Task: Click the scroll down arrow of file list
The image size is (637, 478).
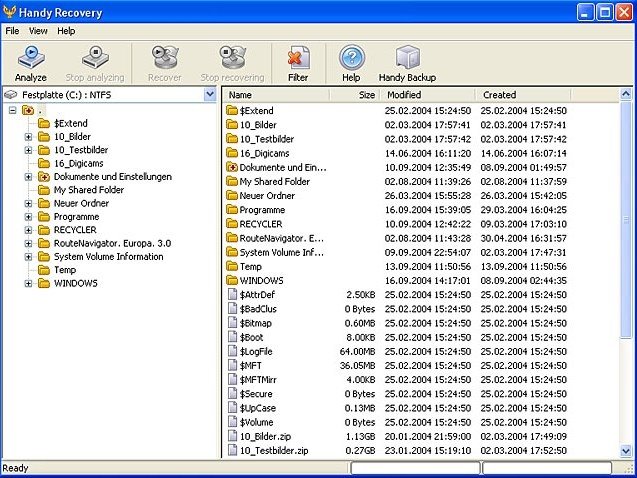Action: click(626, 450)
